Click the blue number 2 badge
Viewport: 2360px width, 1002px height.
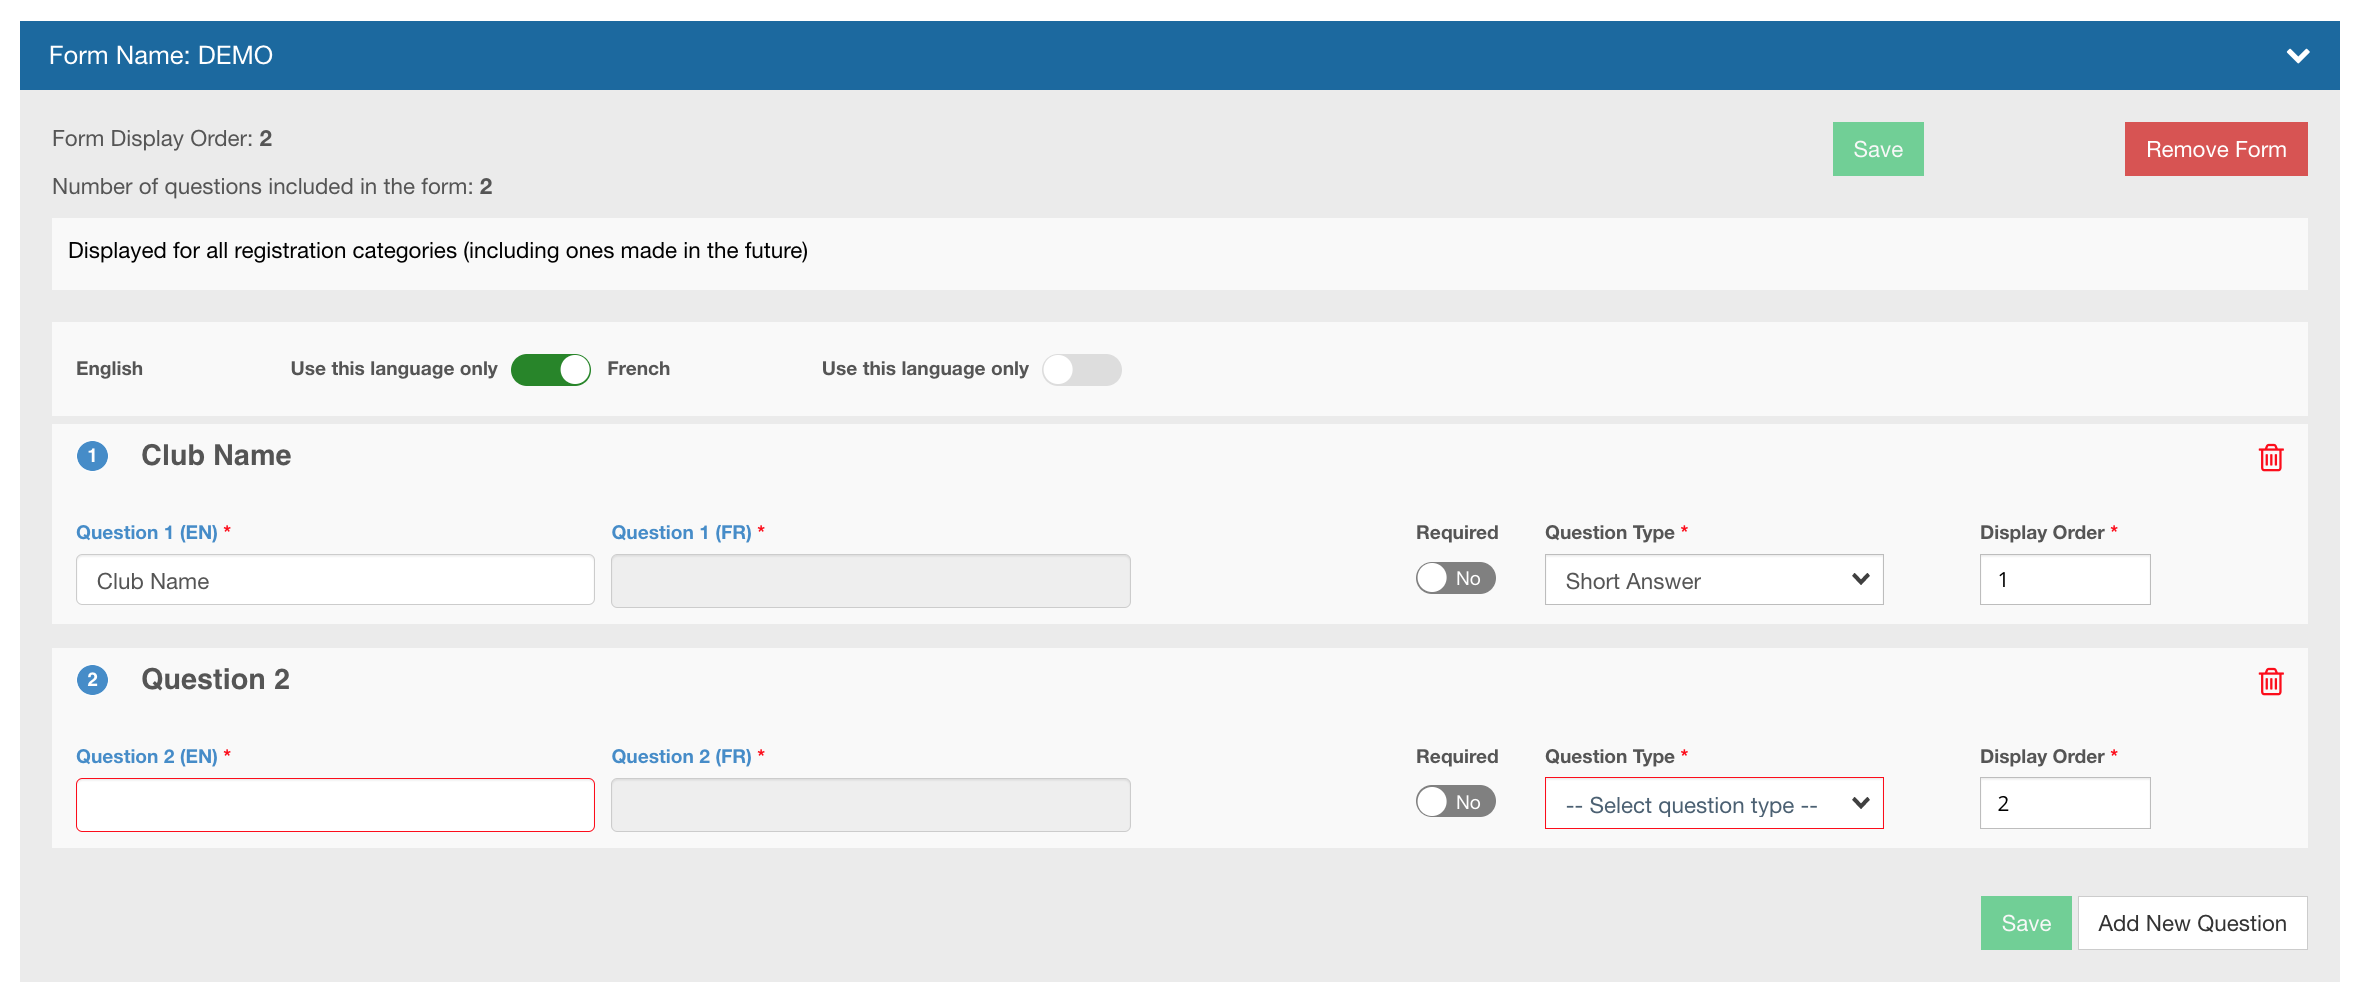[92, 681]
